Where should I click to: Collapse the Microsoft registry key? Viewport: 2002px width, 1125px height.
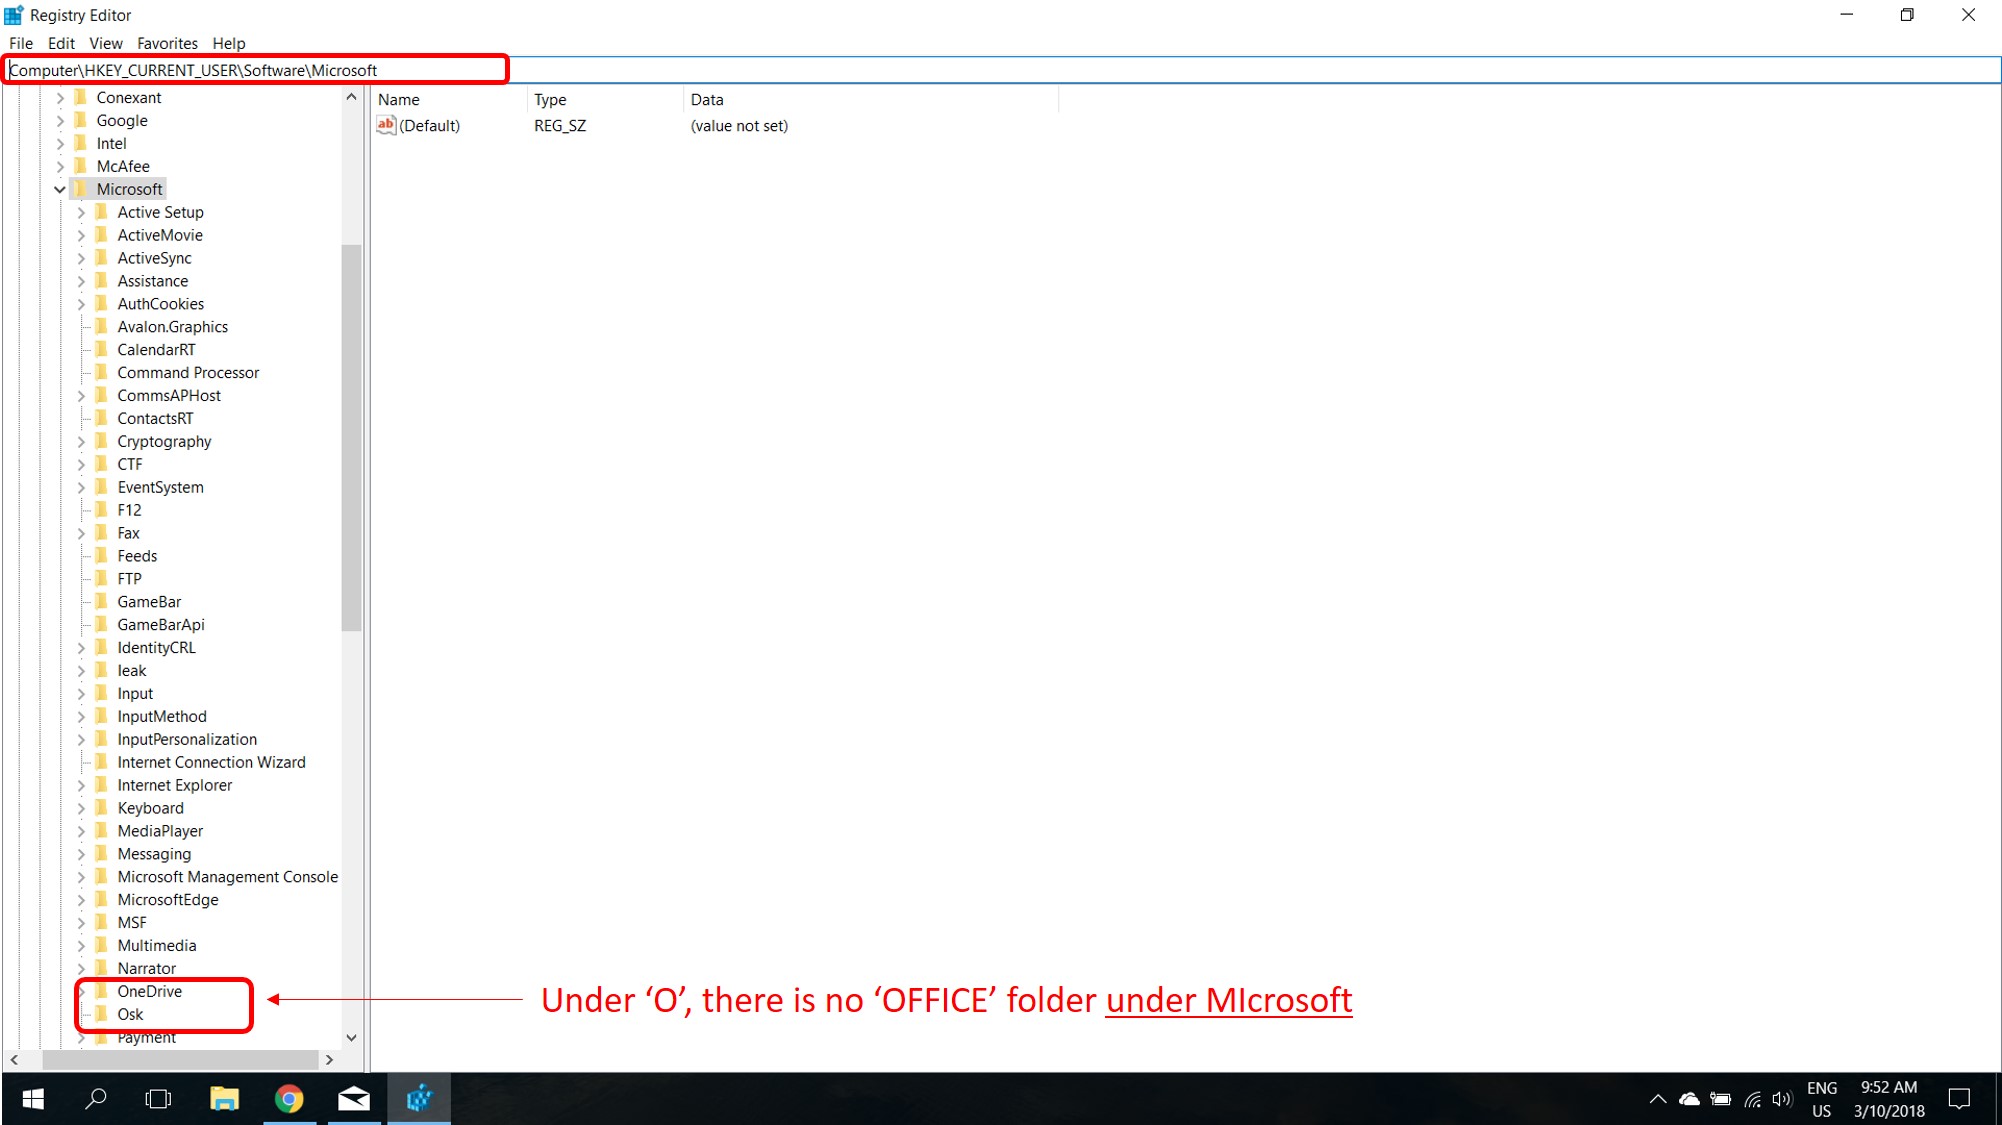click(60, 189)
